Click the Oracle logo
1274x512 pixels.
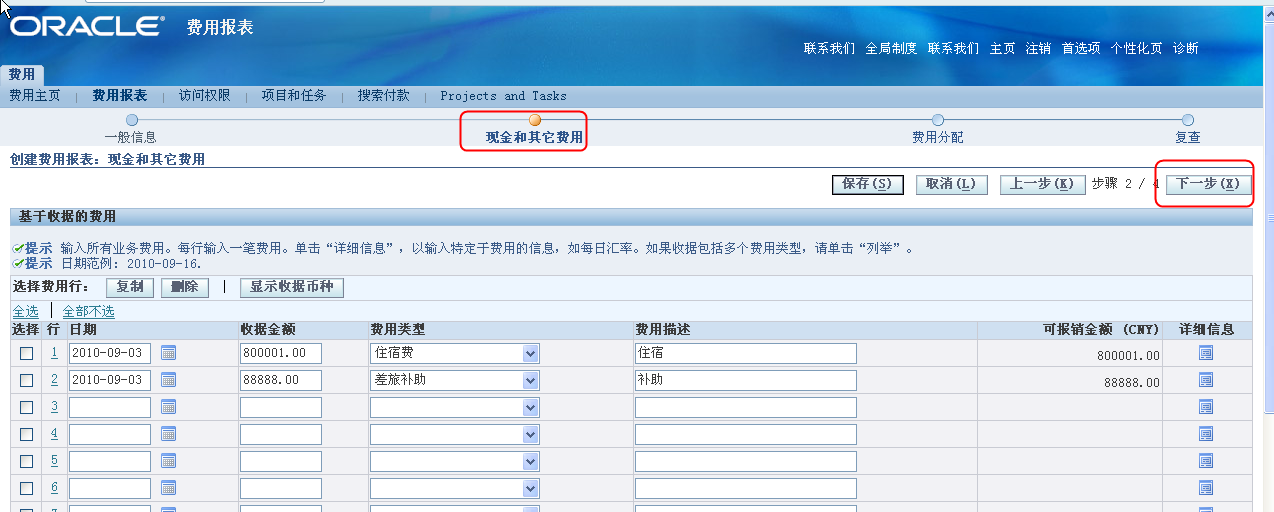[87, 27]
